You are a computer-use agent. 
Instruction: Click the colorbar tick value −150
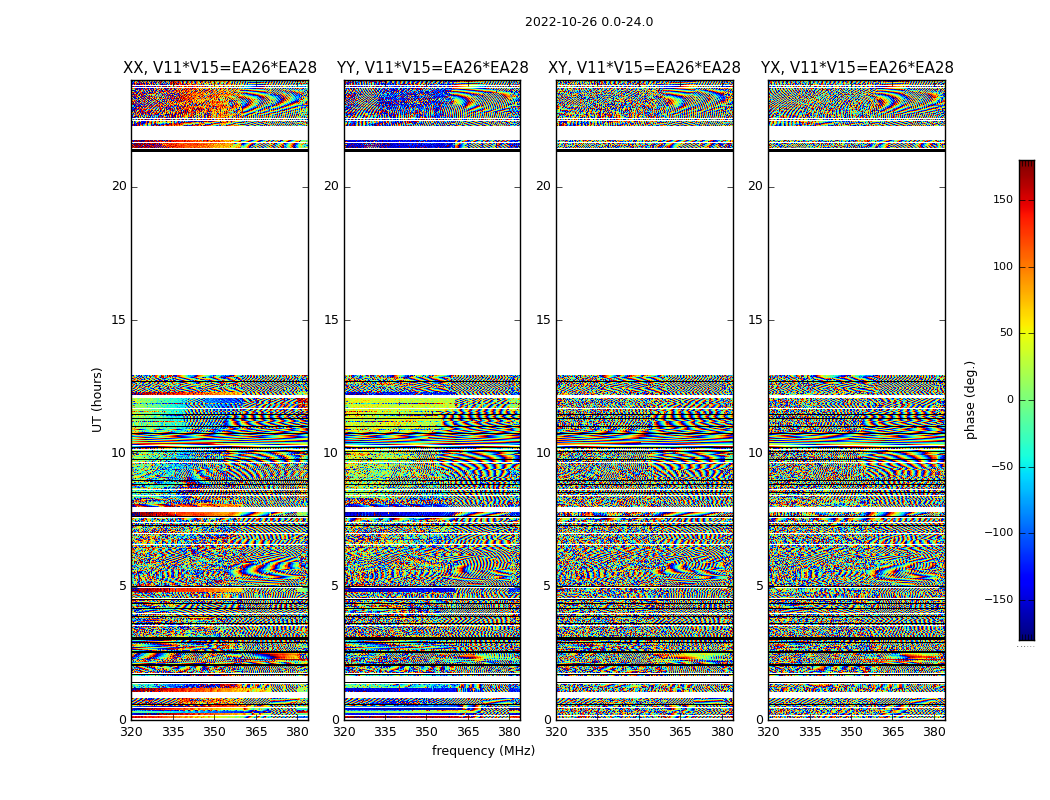(x=998, y=599)
